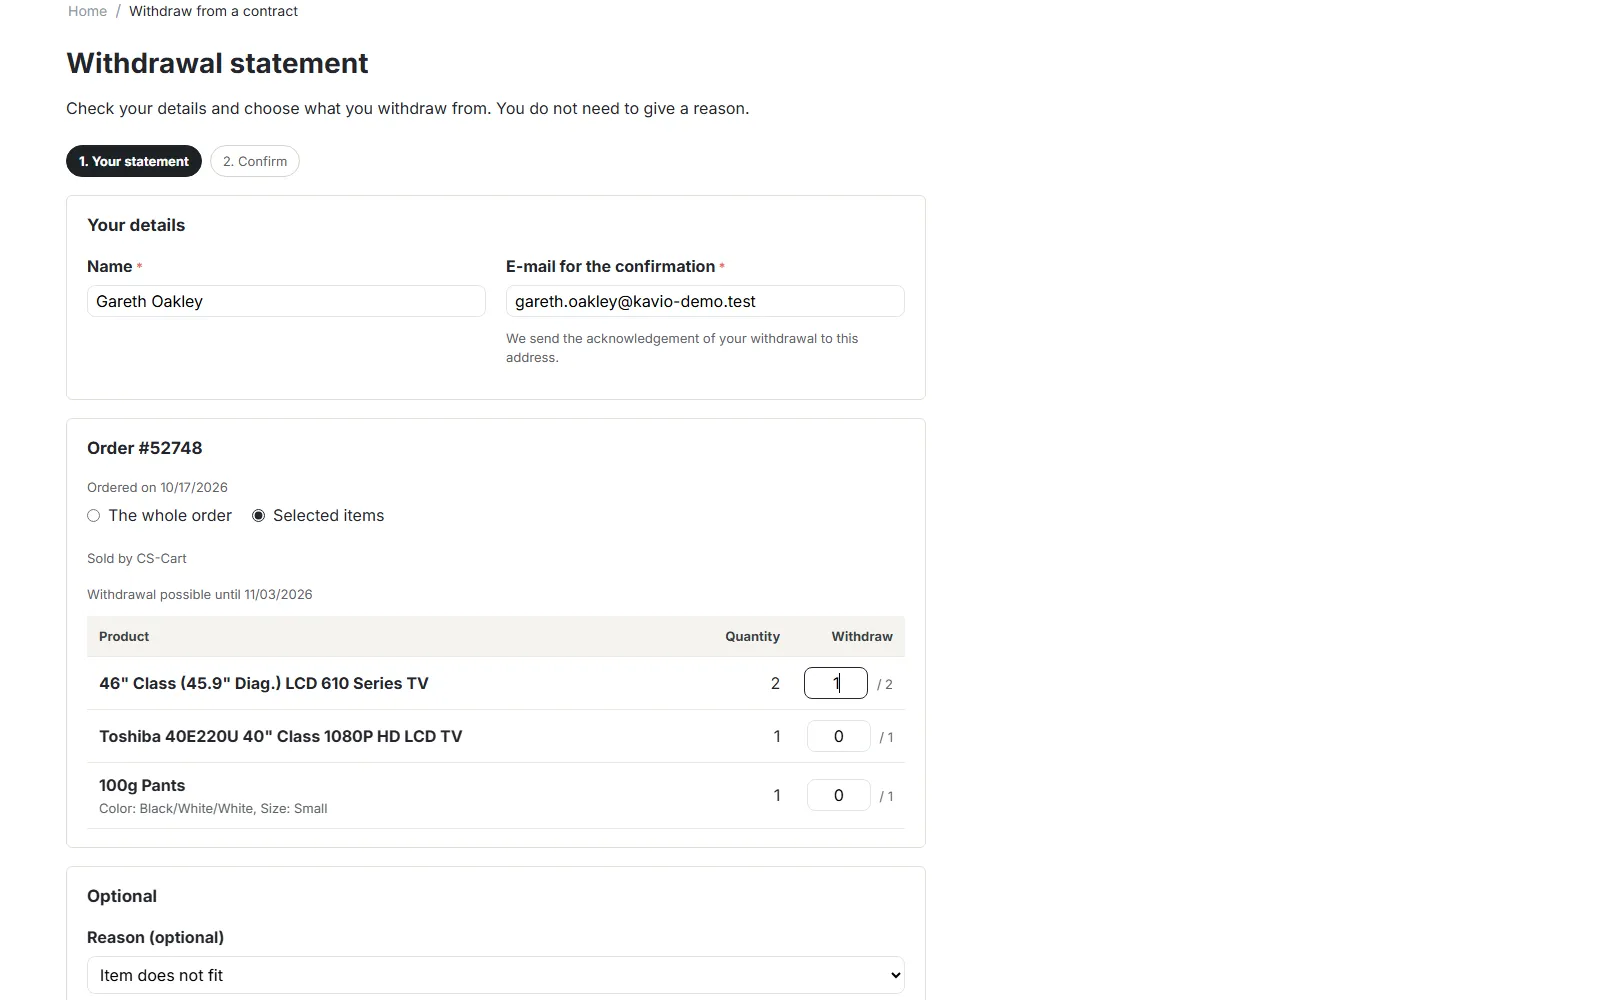The height and width of the screenshot is (1000, 1600).
Task: Click the 'Product' column header
Action: pyautogui.click(x=124, y=636)
